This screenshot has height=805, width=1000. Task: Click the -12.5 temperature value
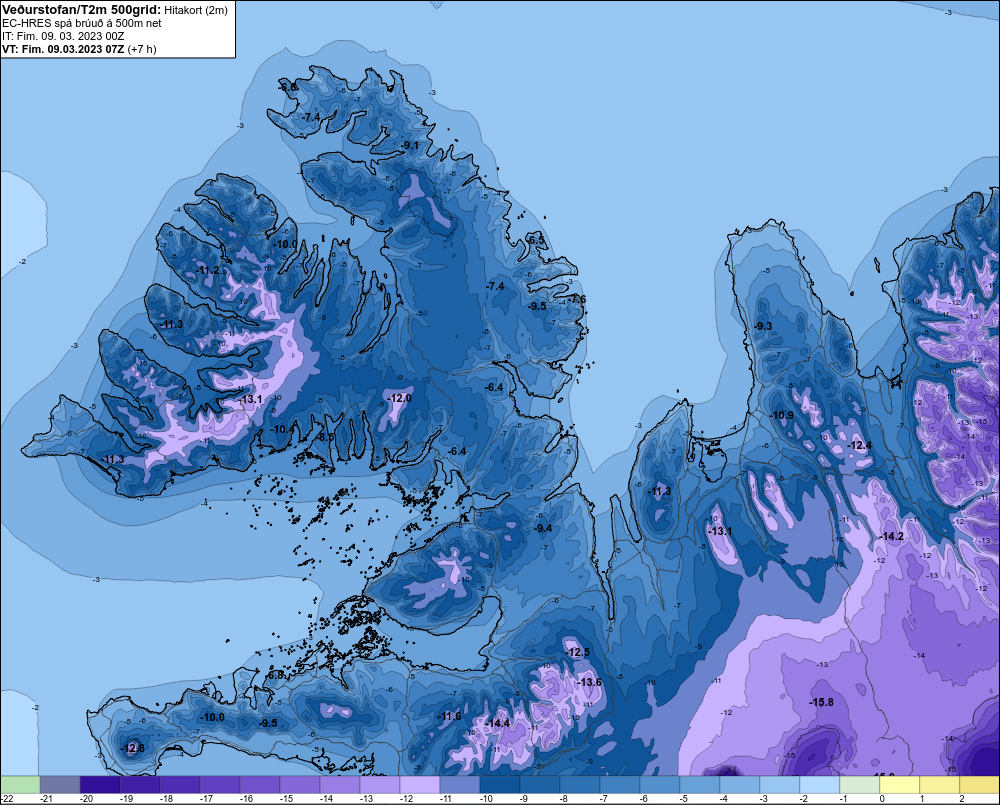coord(578,652)
